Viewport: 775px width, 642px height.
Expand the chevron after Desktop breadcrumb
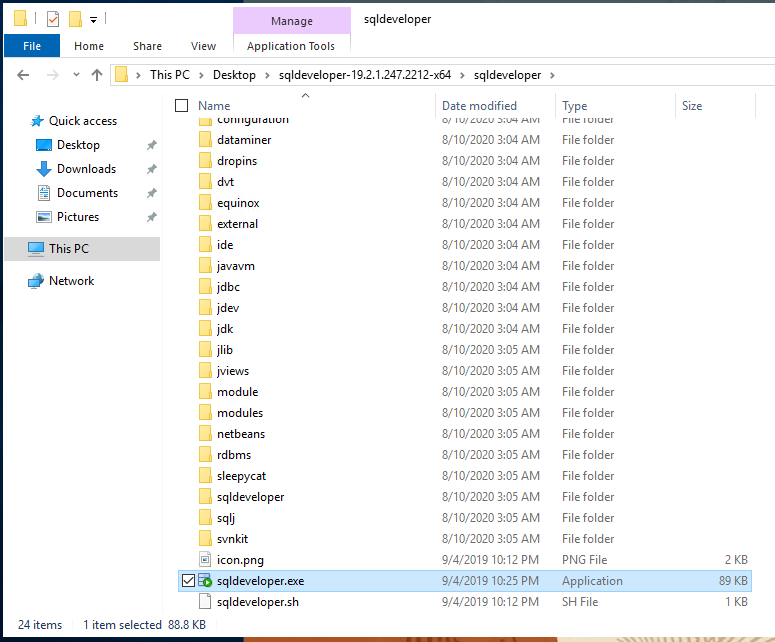267,75
